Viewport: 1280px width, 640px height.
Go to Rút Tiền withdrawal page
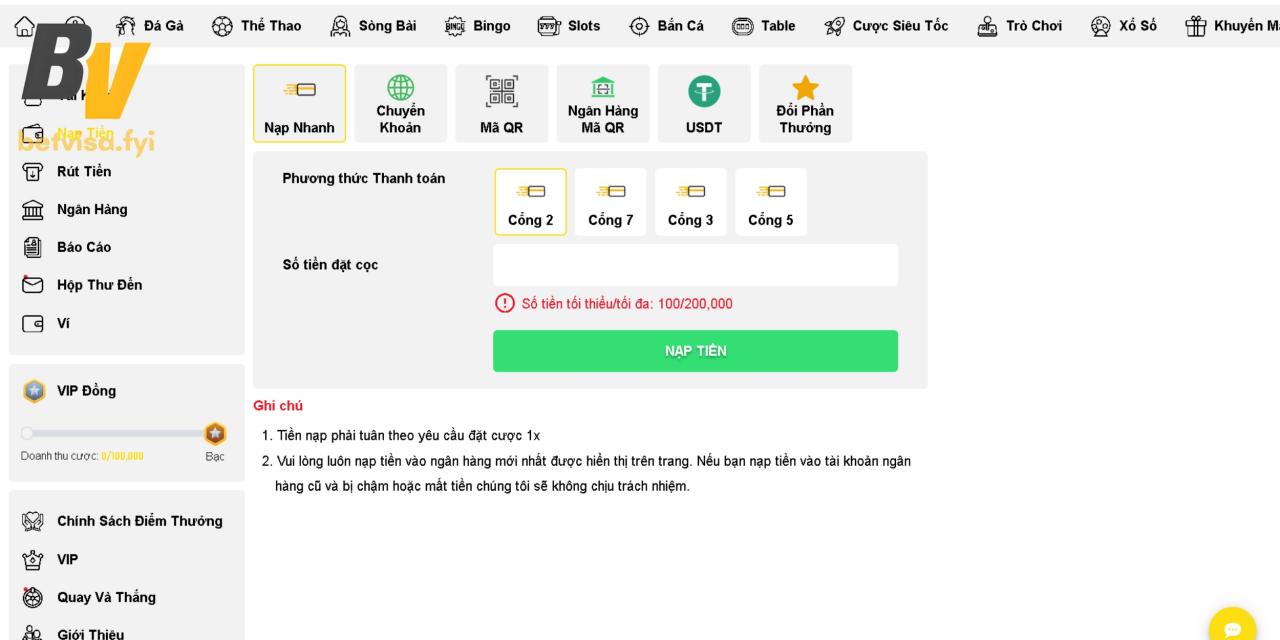84,171
